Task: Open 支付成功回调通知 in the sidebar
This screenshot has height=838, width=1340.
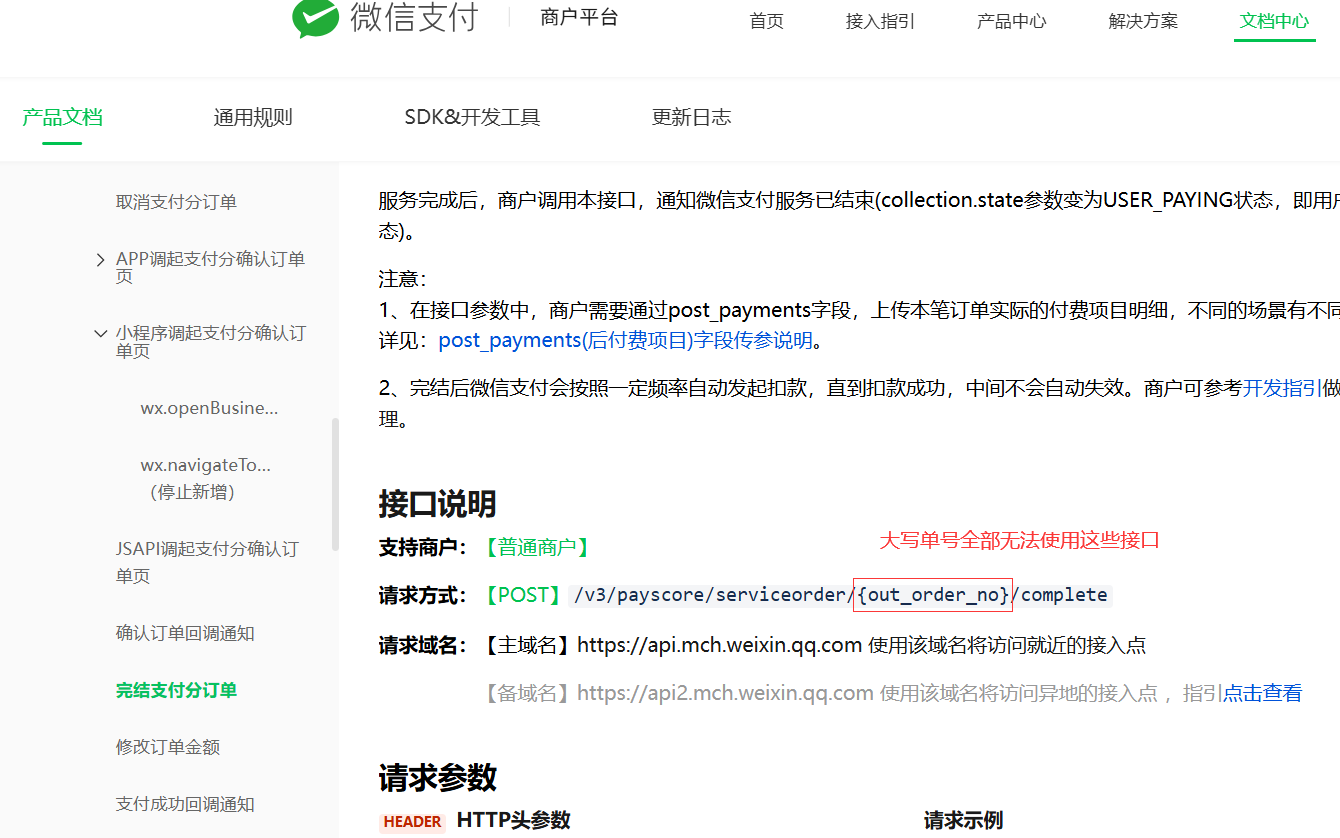Action: [x=185, y=804]
